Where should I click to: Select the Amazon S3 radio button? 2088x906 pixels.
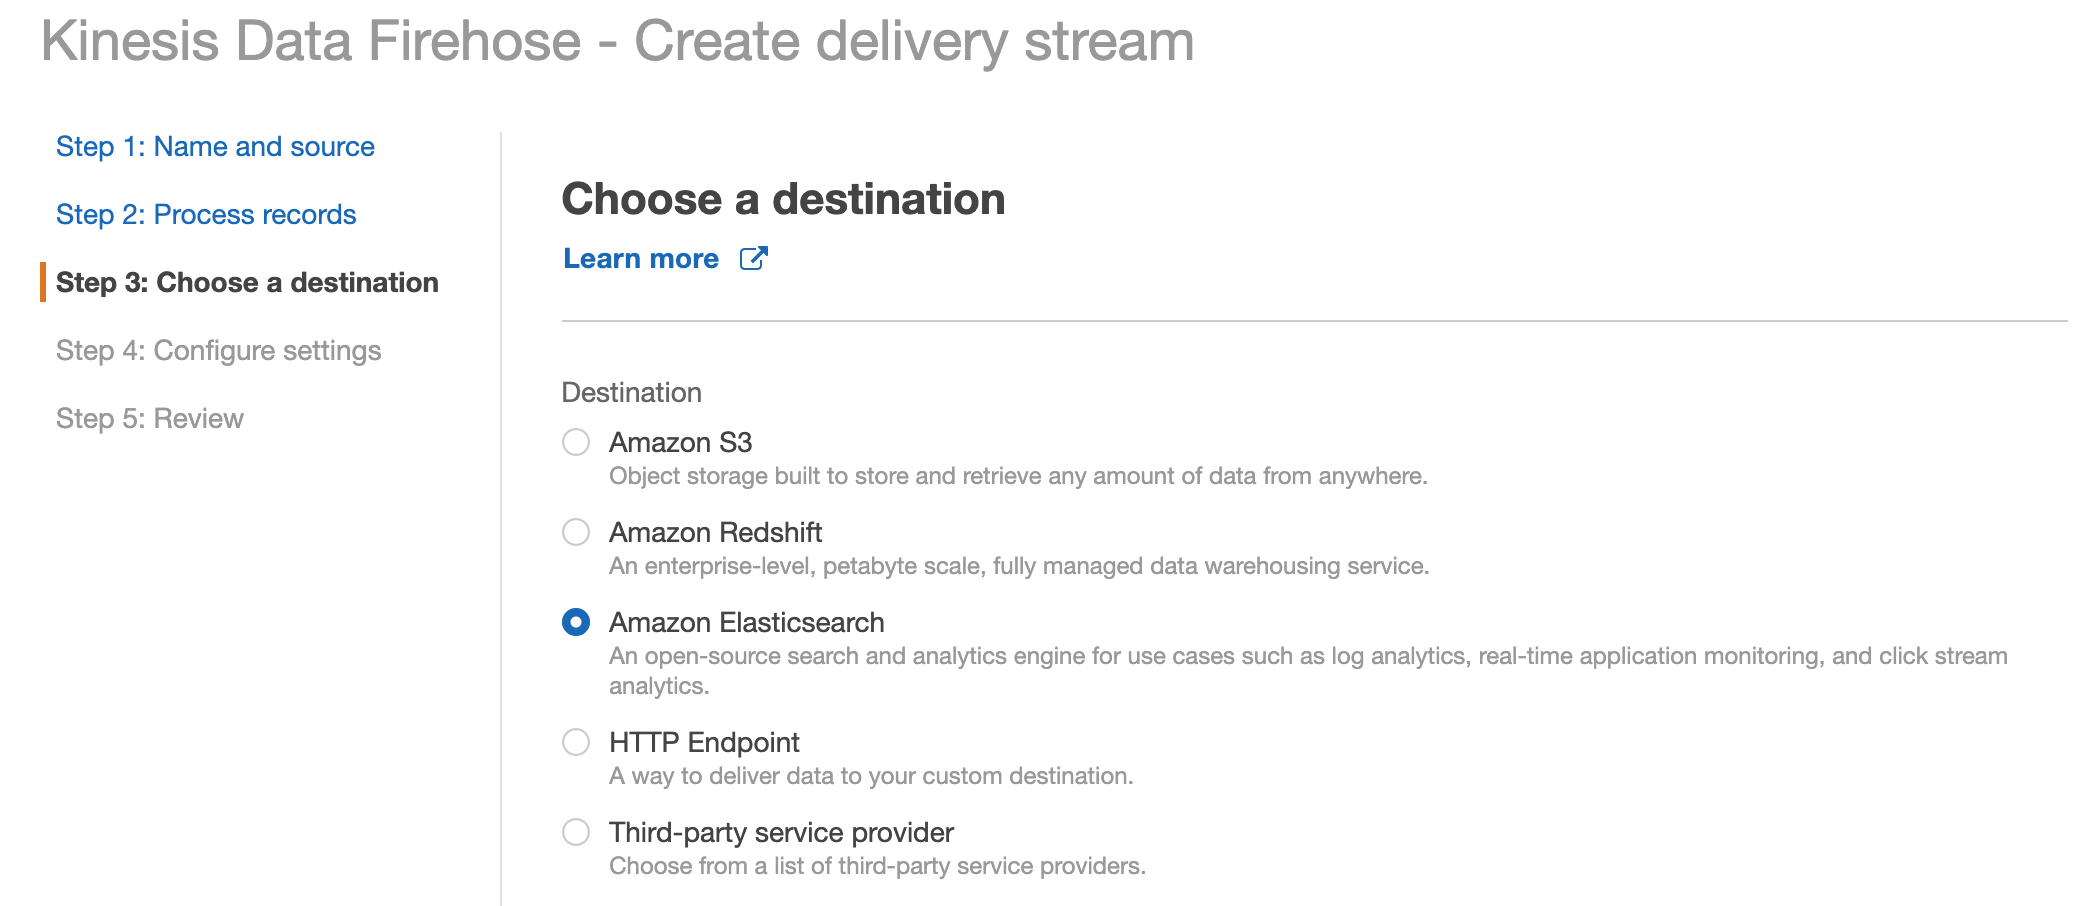[576, 442]
